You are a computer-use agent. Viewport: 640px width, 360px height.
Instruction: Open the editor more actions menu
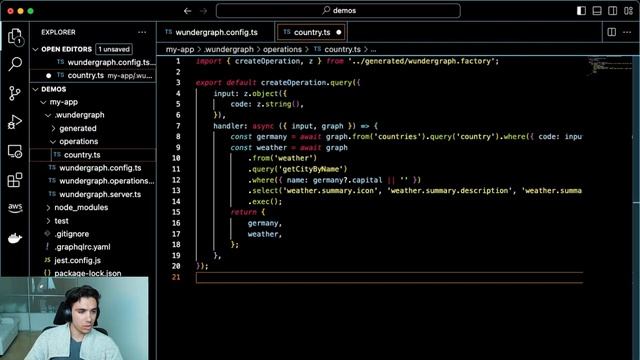coord(627,32)
